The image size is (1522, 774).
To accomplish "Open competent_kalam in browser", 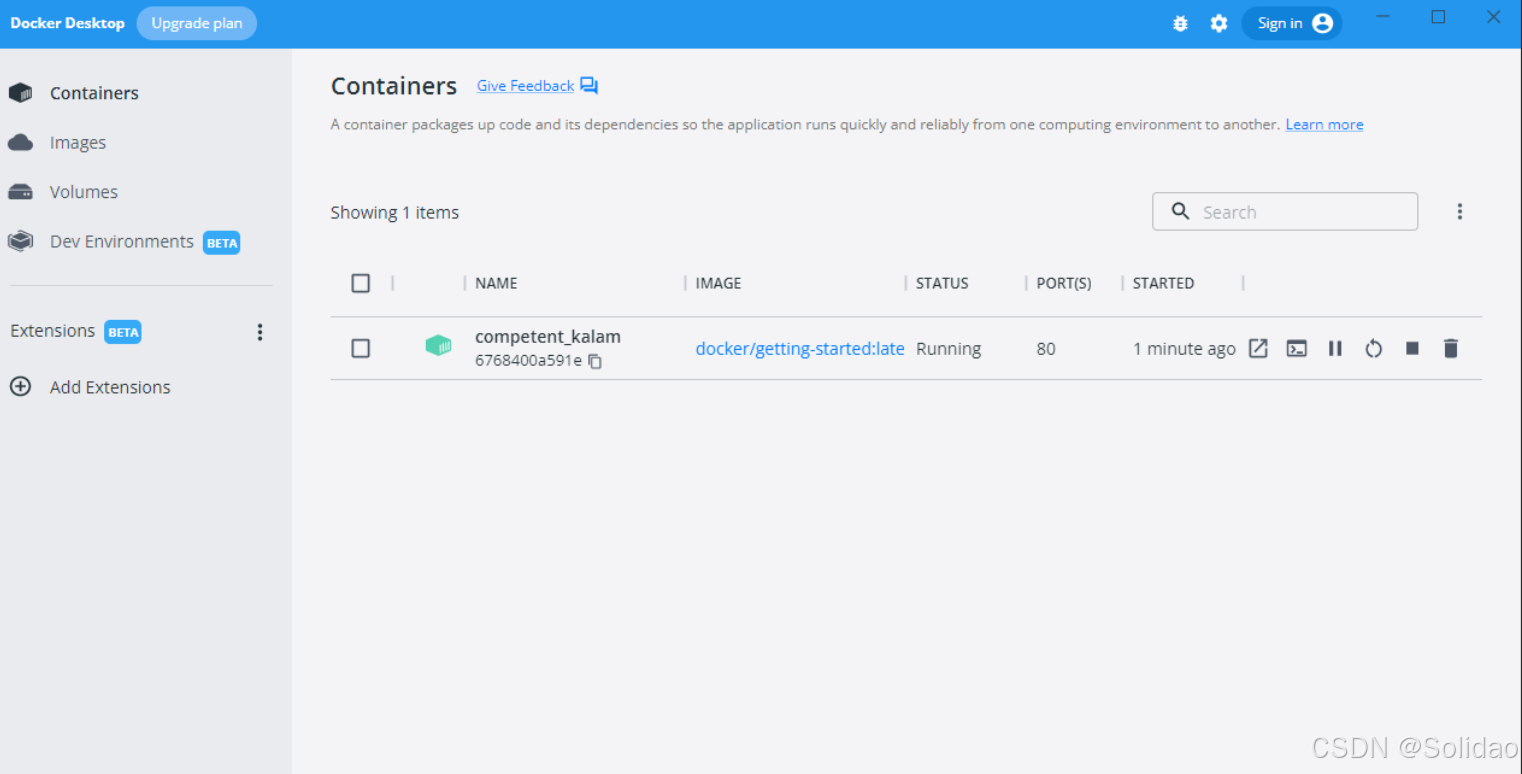I will pyautogui.click(x=1258, y=348).
